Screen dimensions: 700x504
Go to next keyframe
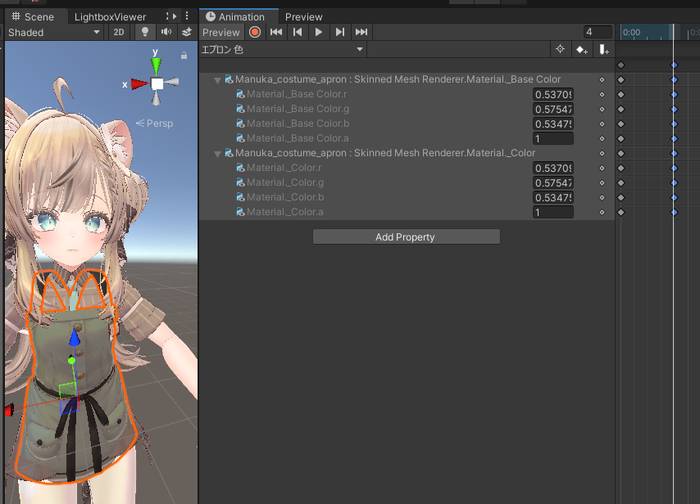[x=340, y=32]
